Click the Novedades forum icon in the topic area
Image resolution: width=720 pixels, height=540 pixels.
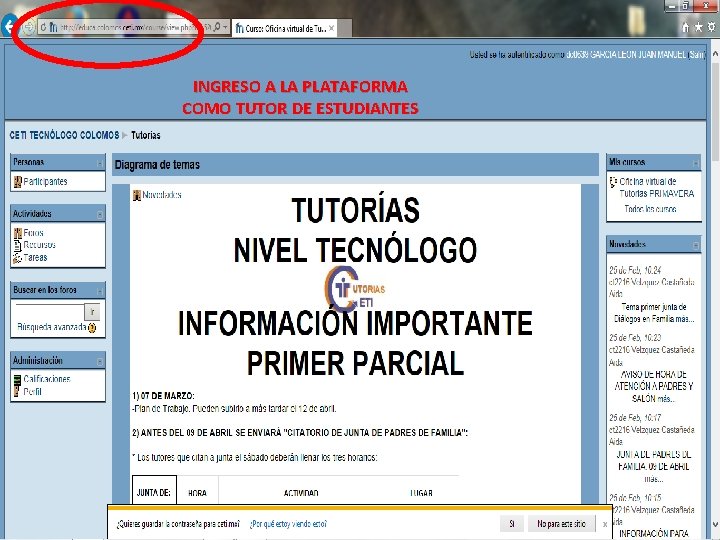click(137, 195)
